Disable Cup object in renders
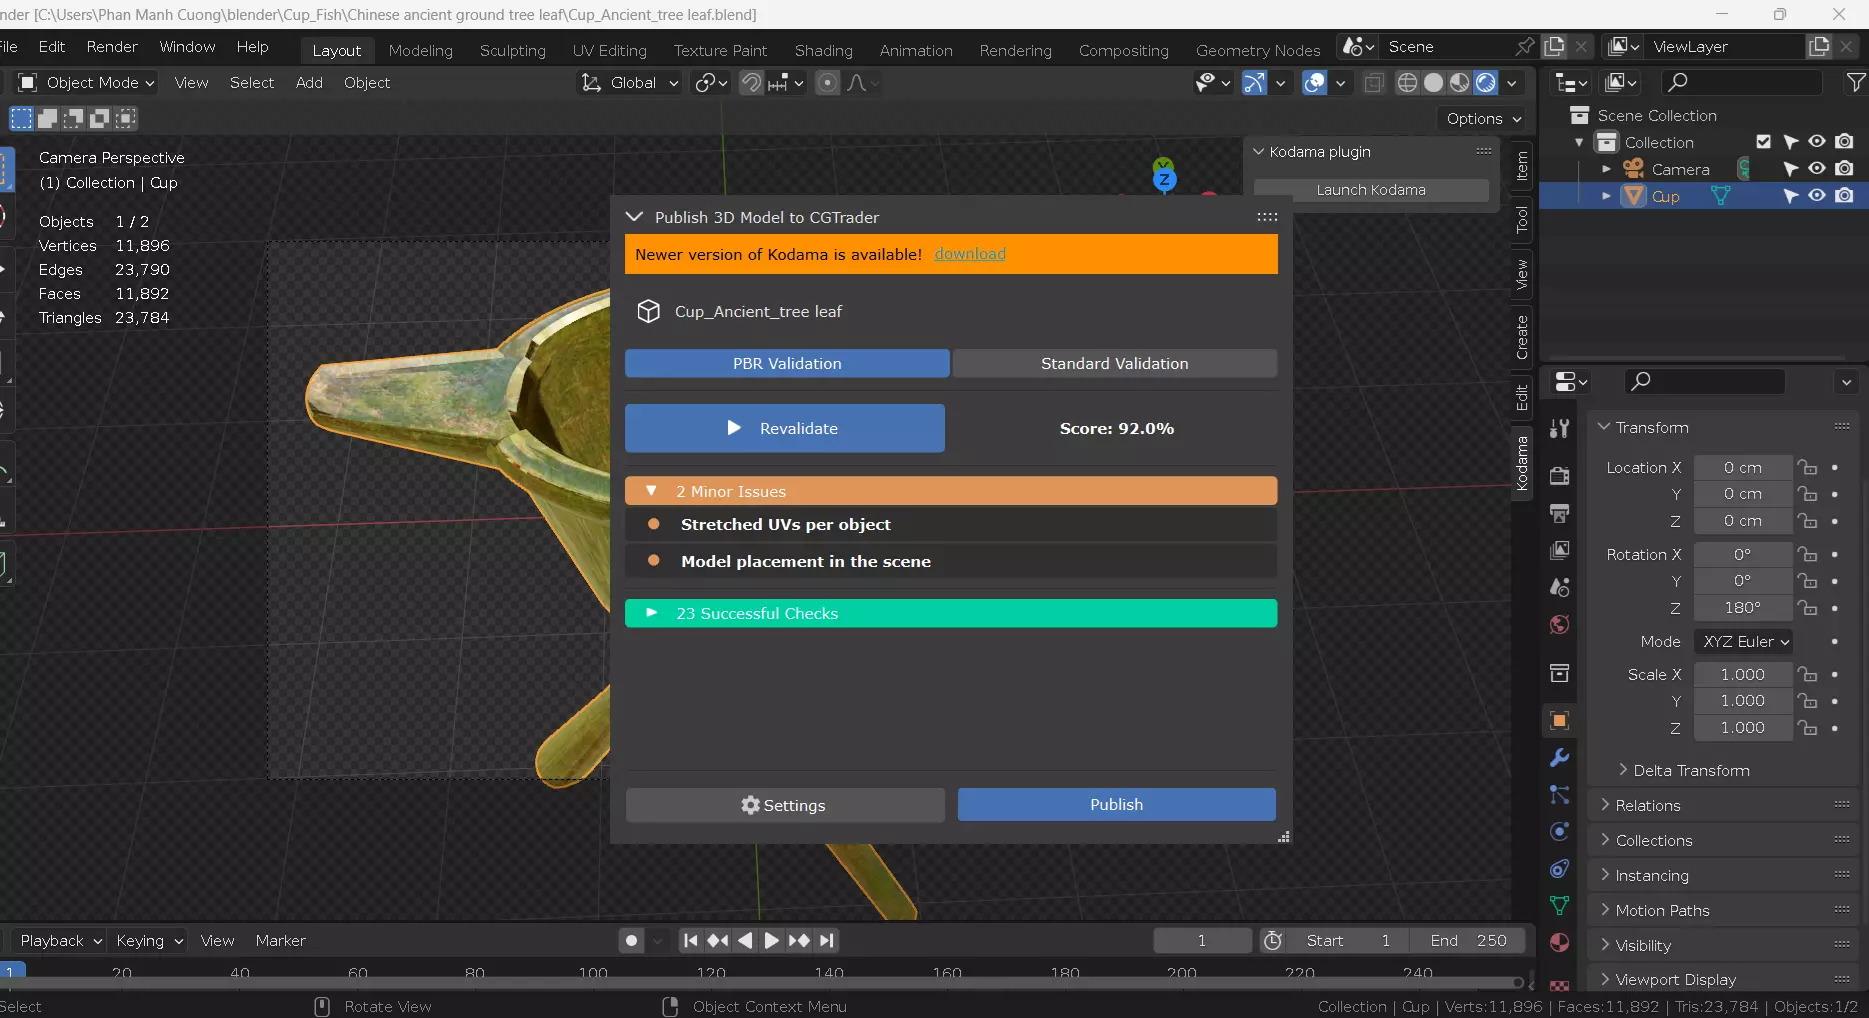The width and height of the screenshot is (1869, 1018). click(1845, 196)
